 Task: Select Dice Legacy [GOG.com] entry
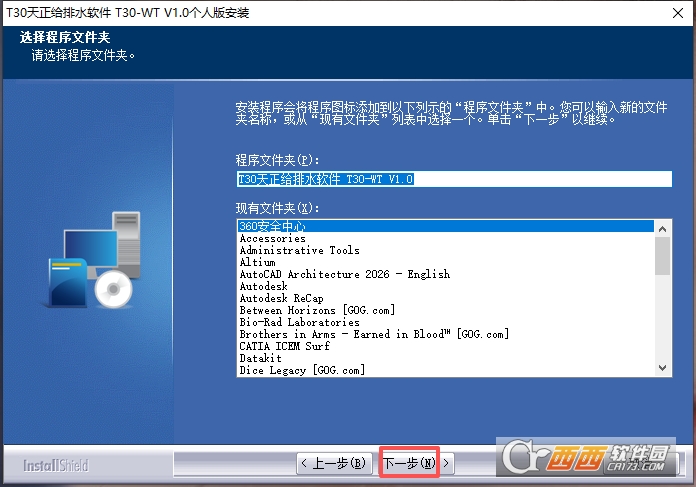pyautogui.click(x=446, y=370)
